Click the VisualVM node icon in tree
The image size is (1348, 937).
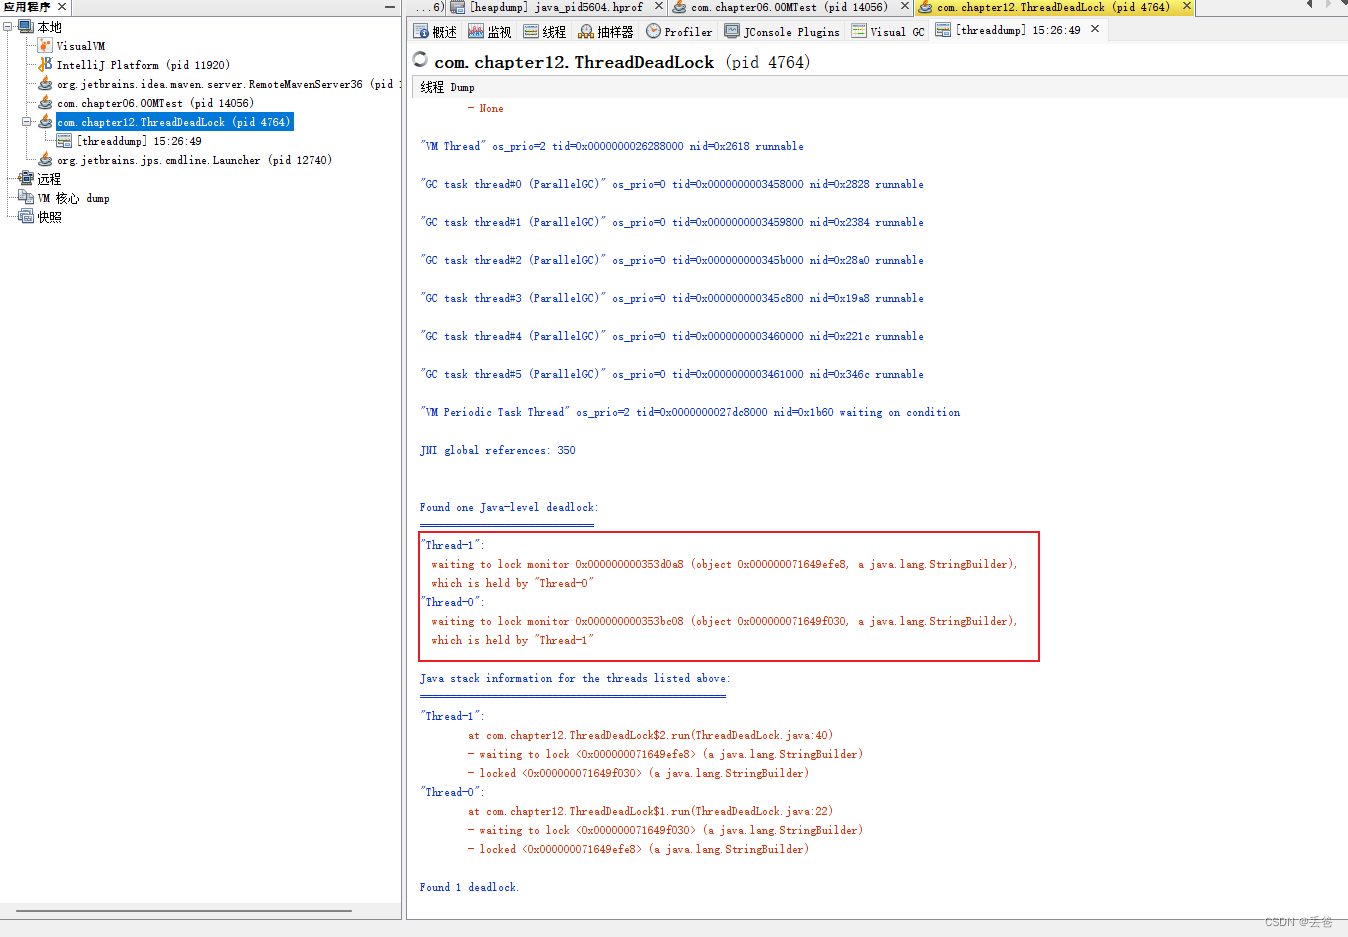(45, 46)
